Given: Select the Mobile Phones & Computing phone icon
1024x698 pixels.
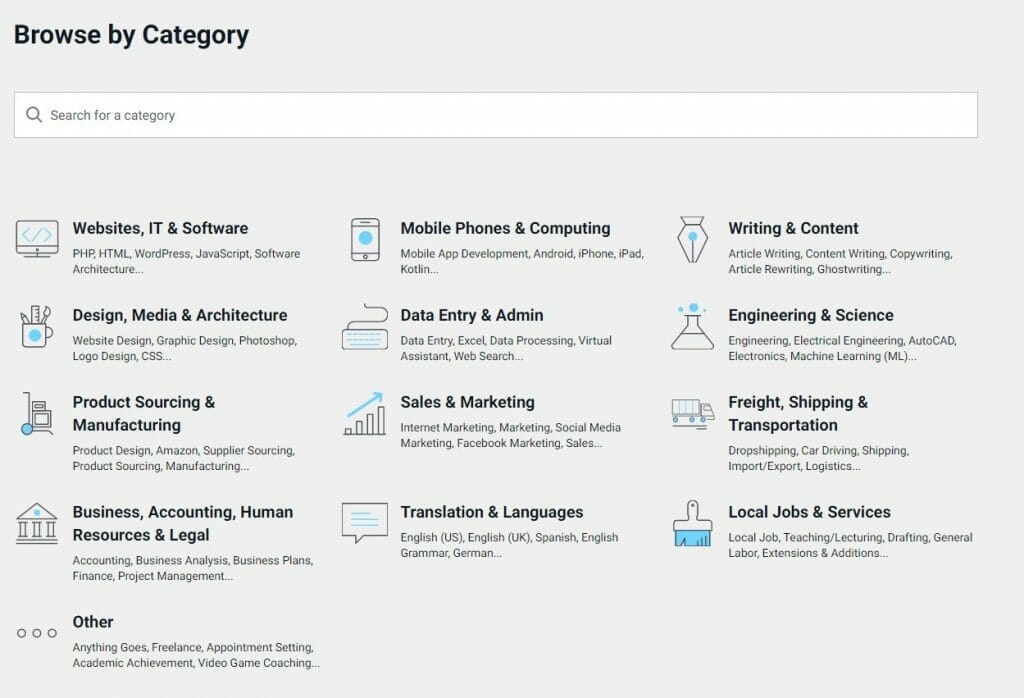Looking at the screenshot, I should click(x=366, y=240).
